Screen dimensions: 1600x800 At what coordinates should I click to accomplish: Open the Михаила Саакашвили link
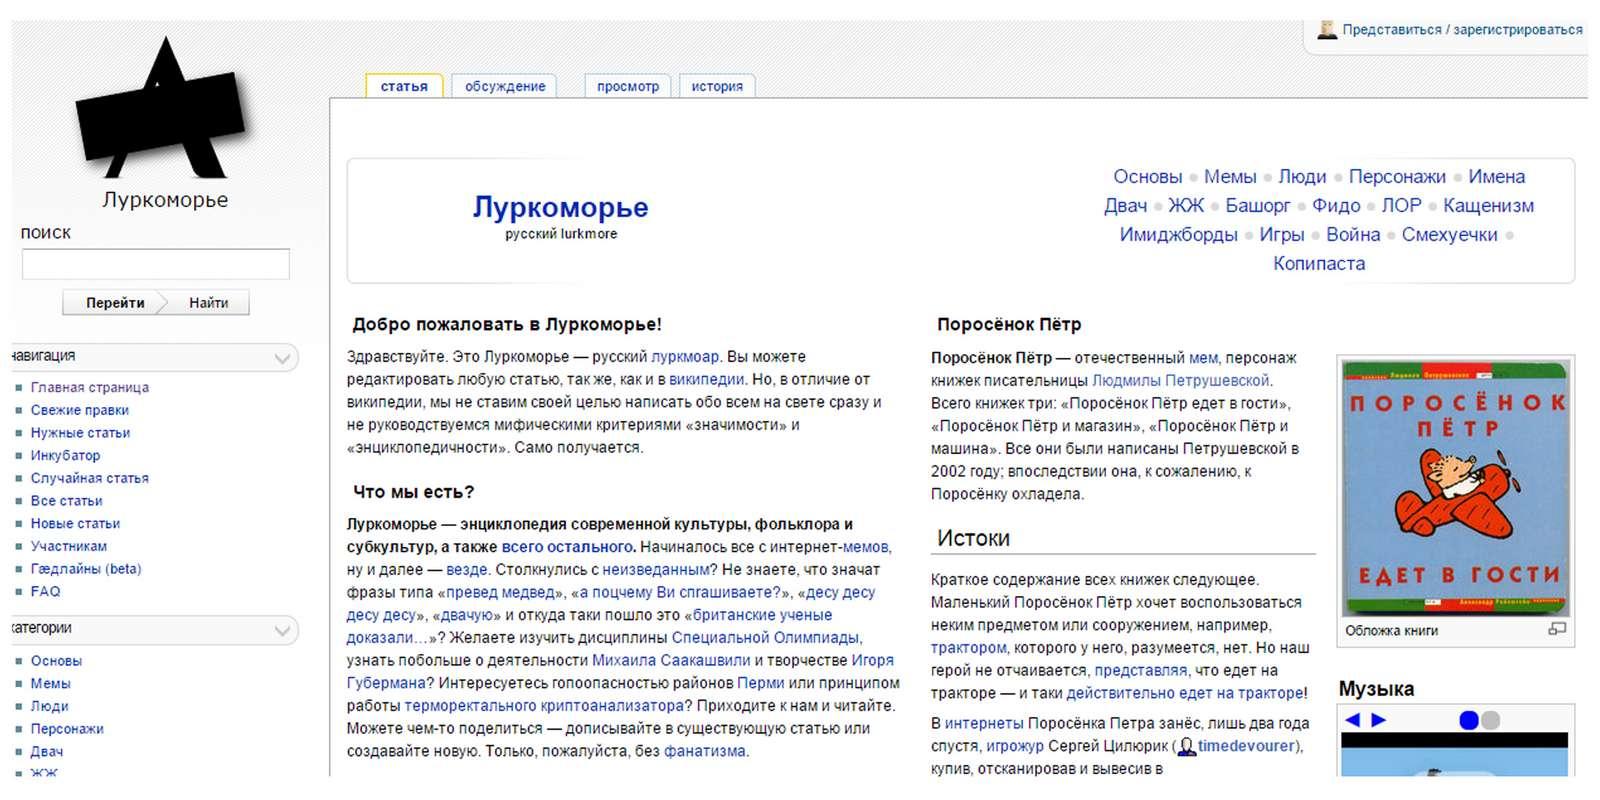671,660
